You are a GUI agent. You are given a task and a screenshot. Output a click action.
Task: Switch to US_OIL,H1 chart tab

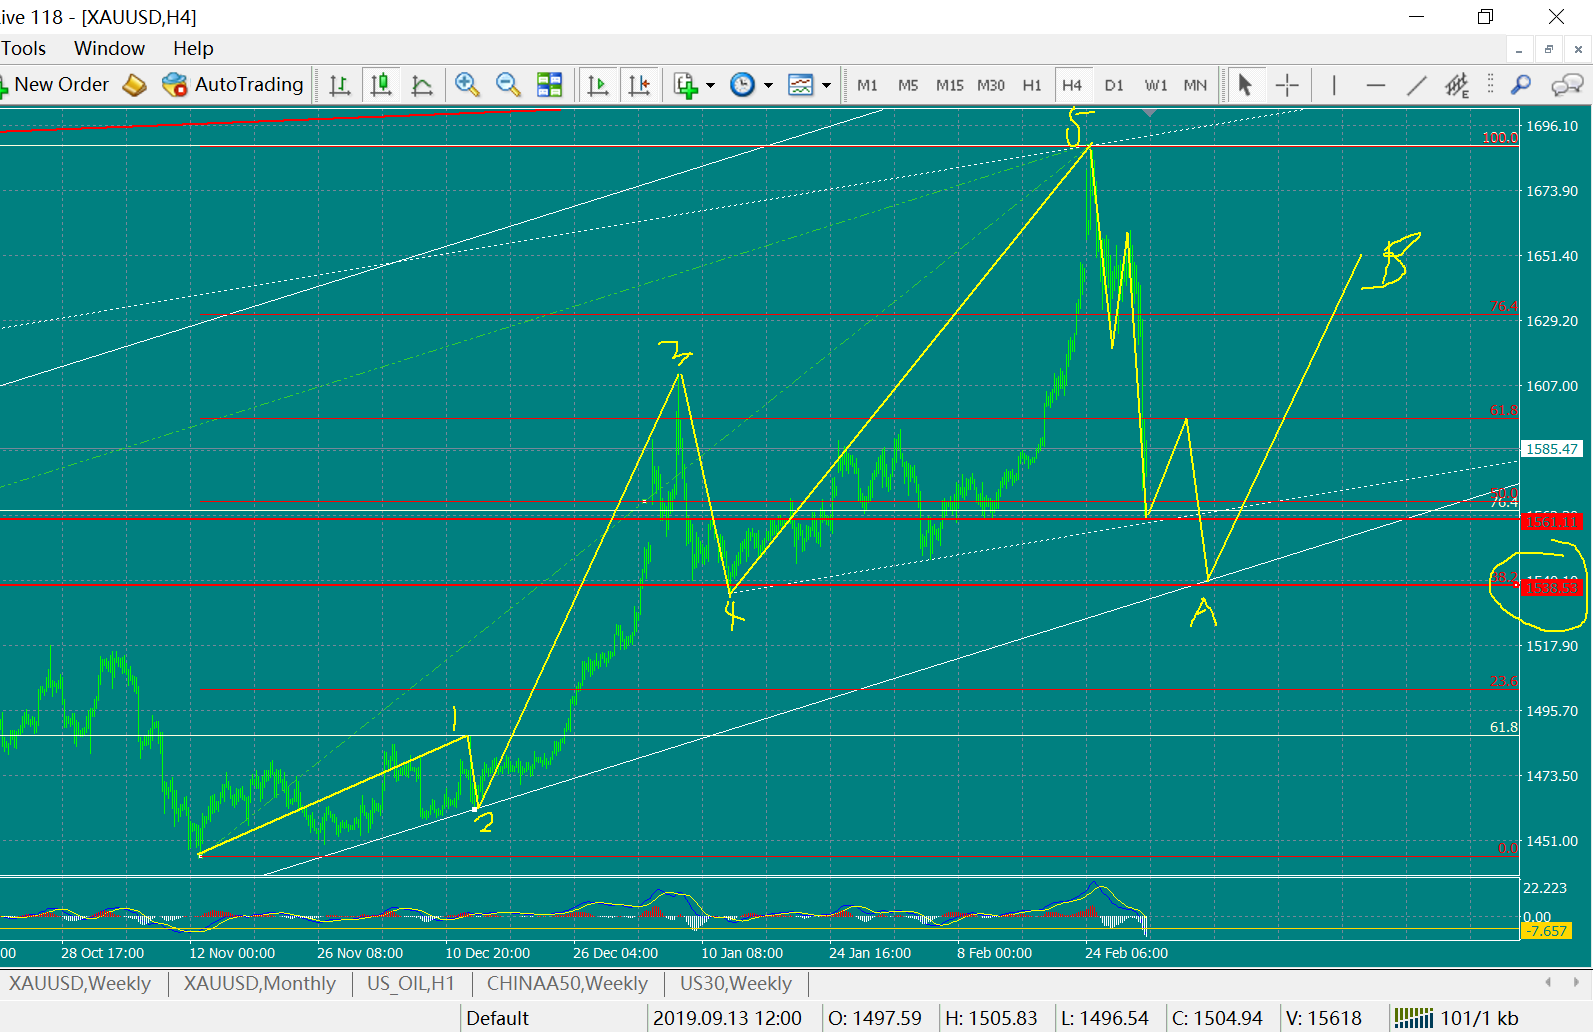(410, 983)
